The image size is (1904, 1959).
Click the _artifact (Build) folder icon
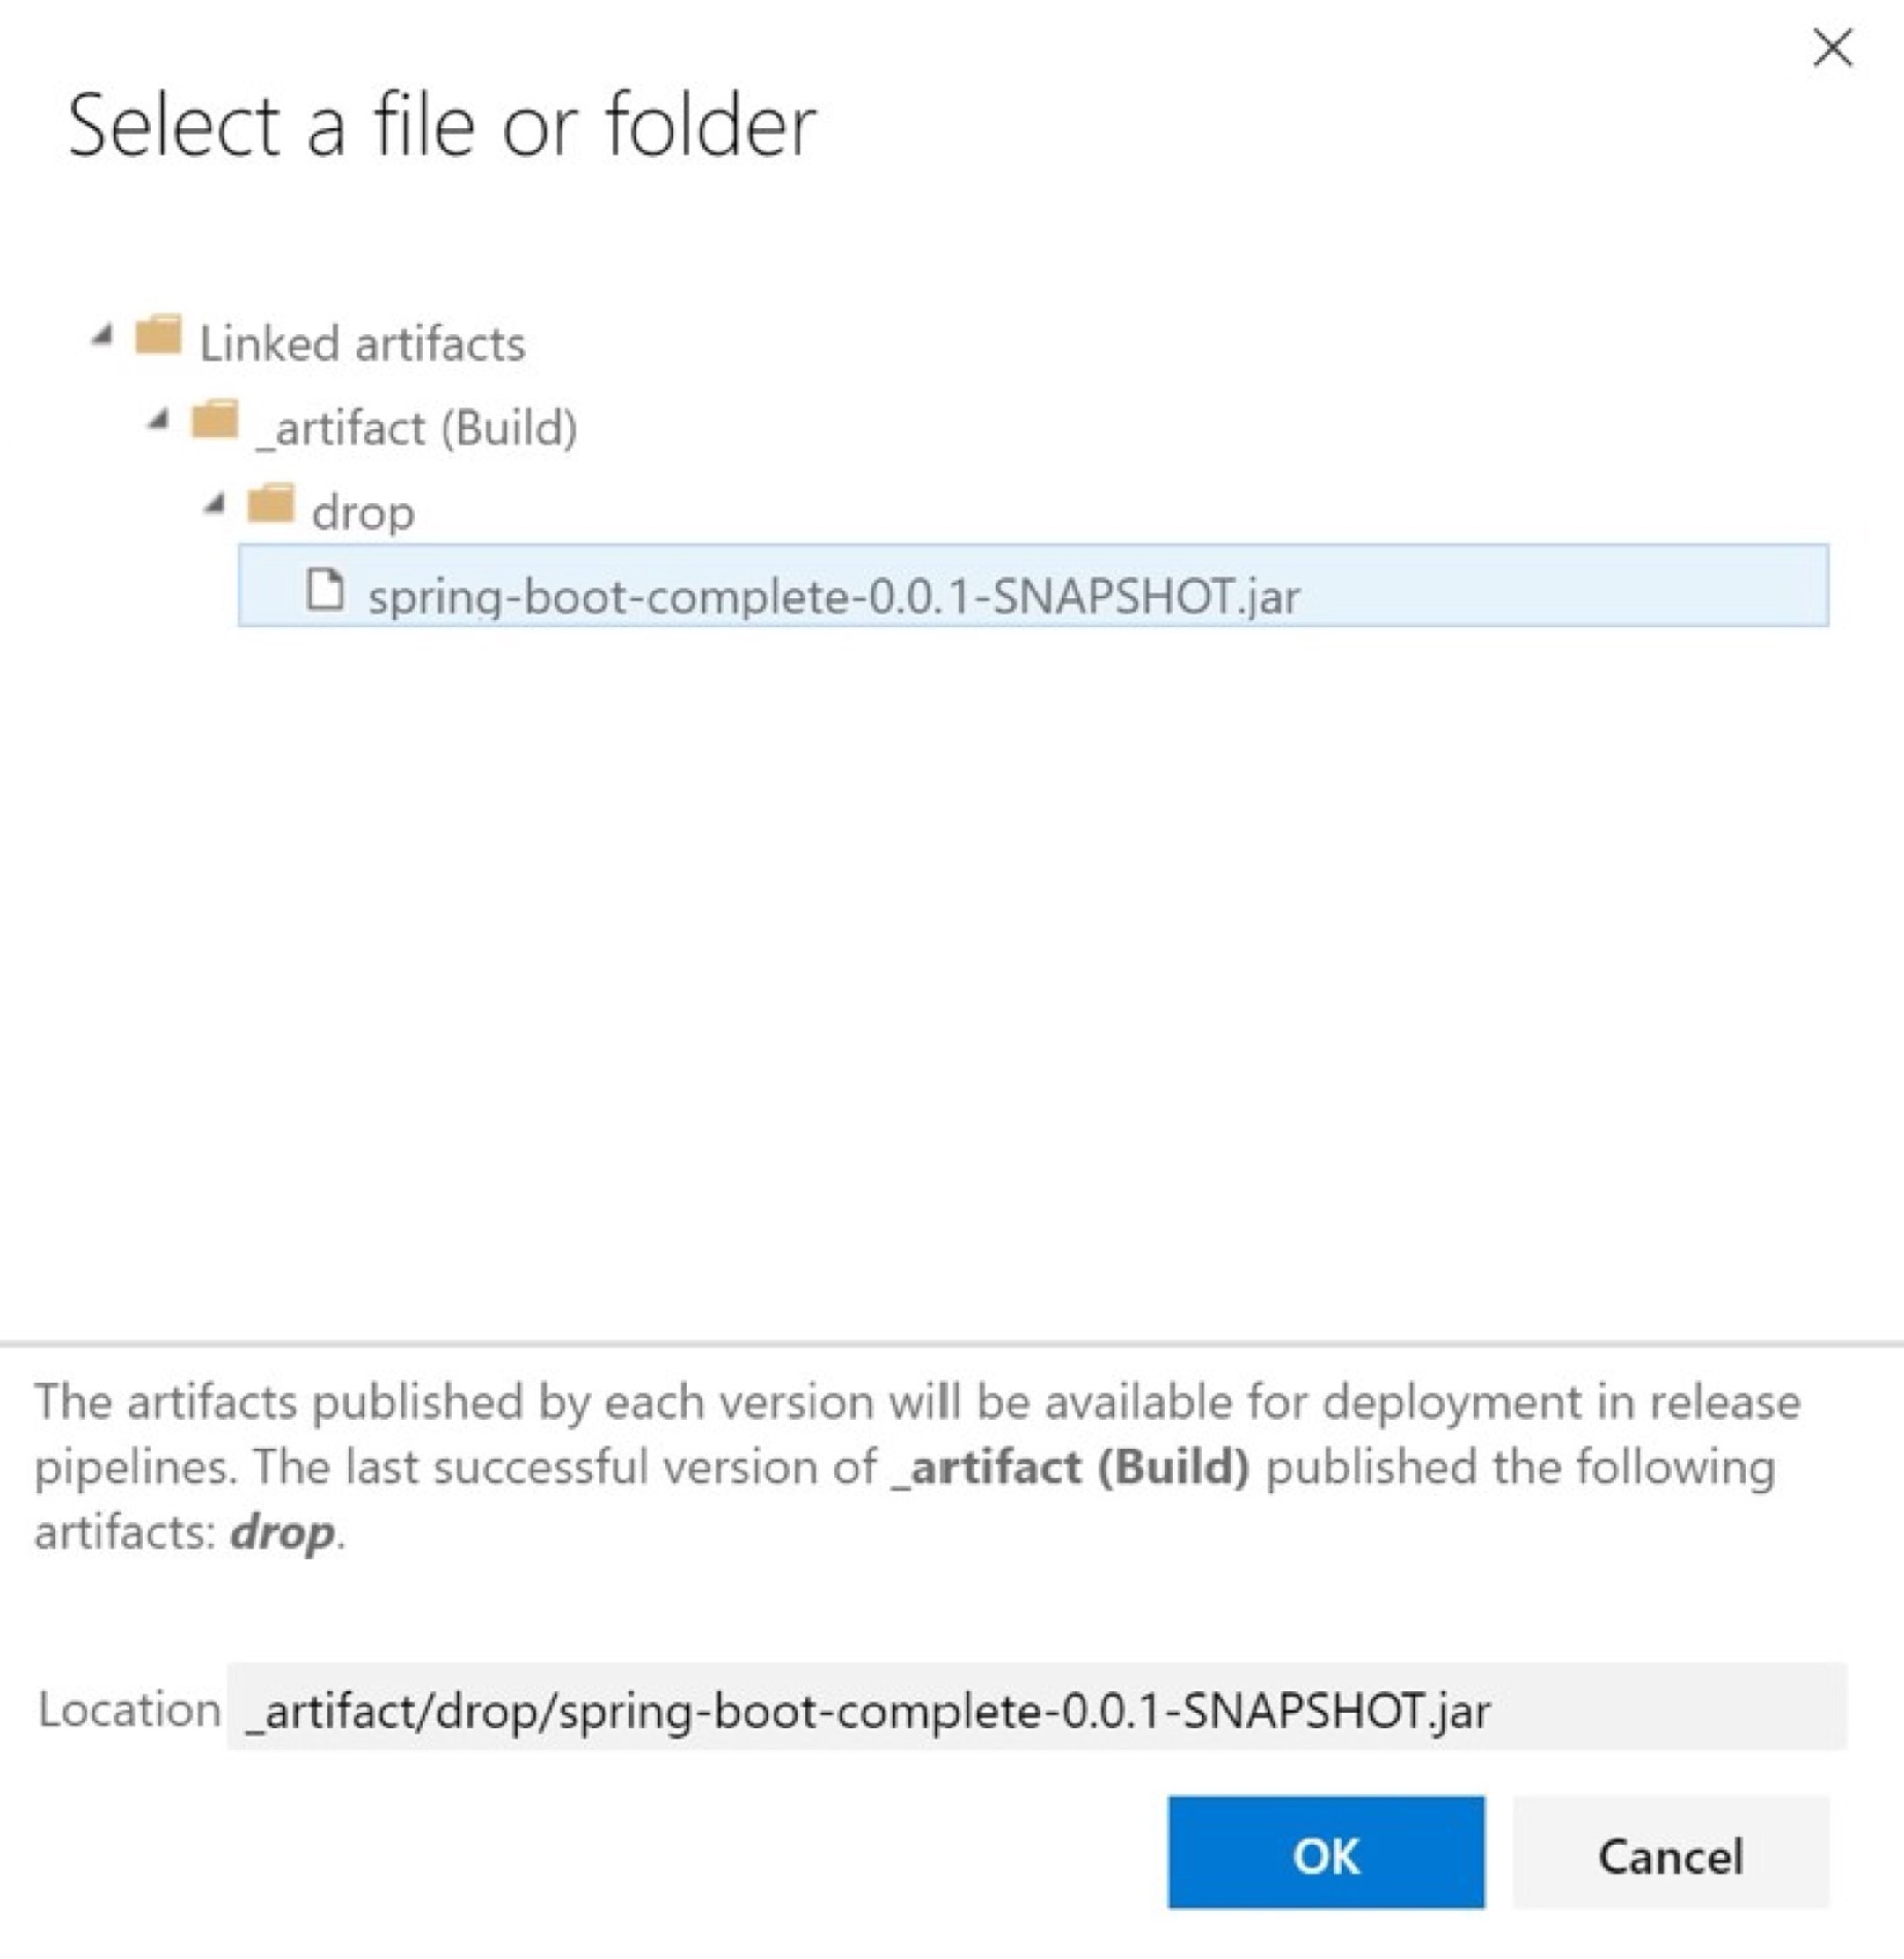point(215,419)
